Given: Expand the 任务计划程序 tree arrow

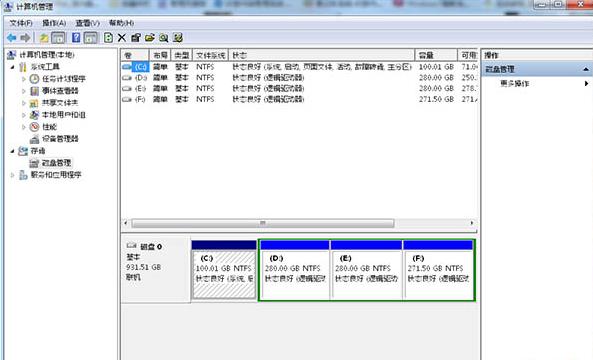Looking at the screenshot, I should [24, 79].
